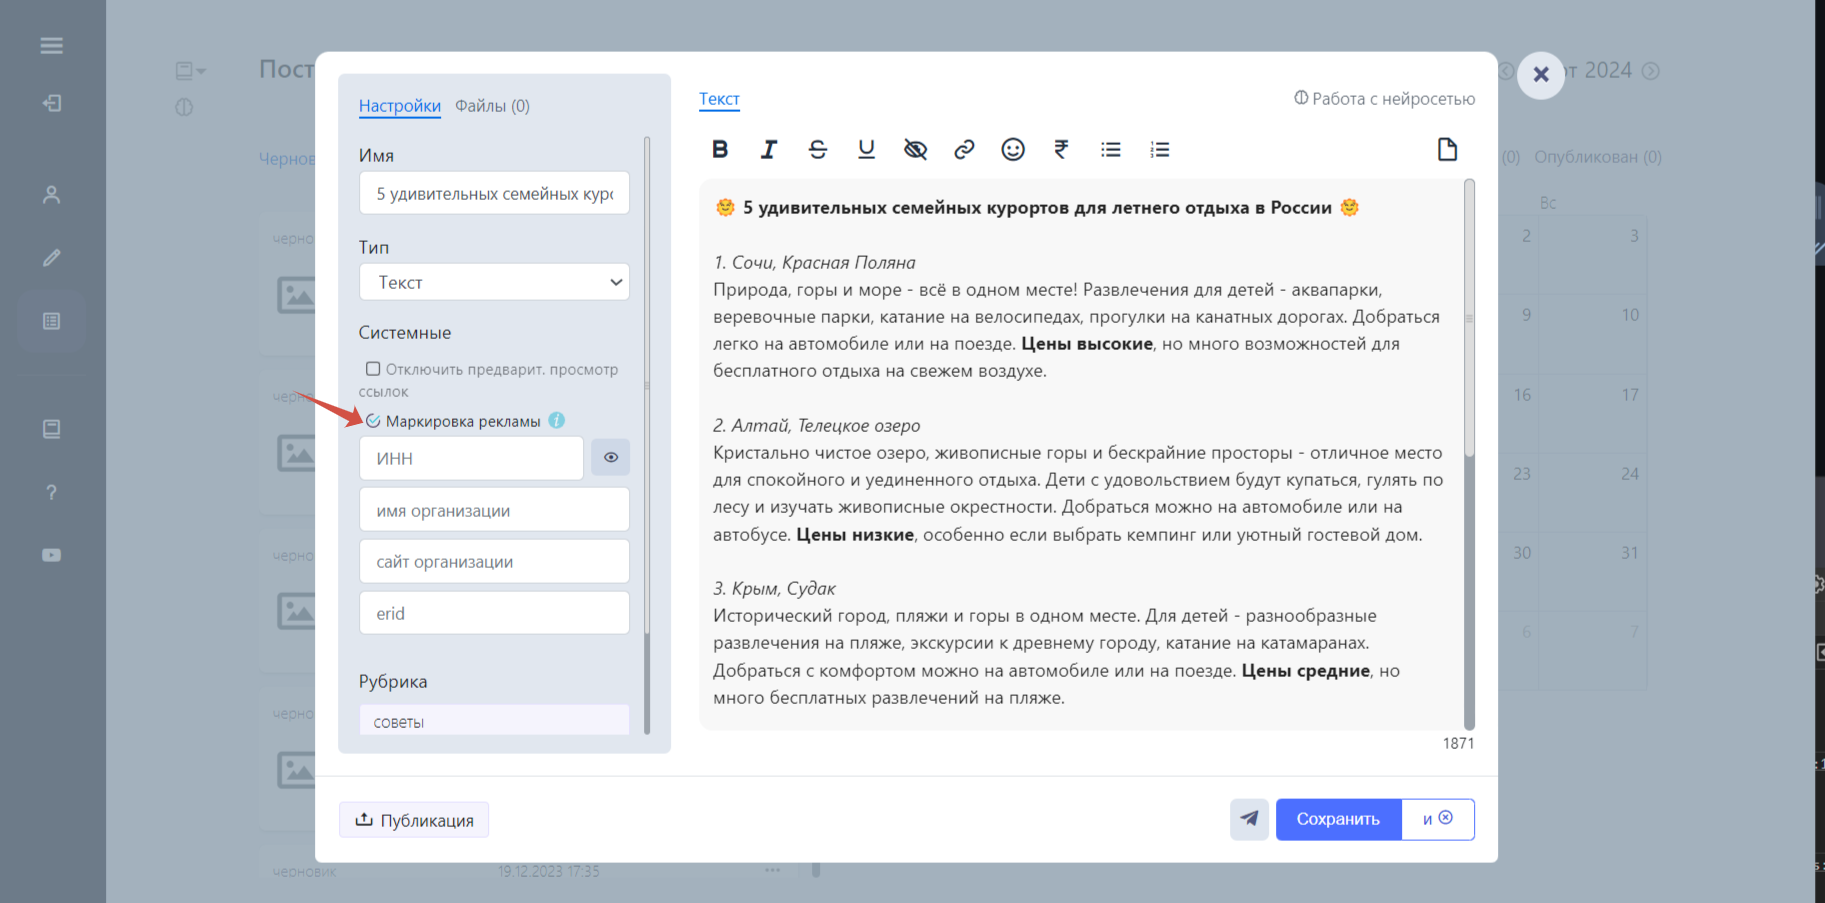Toggle the Маркировка рекламы checkbox
The image size is (1825, 903).
point(373,421)
